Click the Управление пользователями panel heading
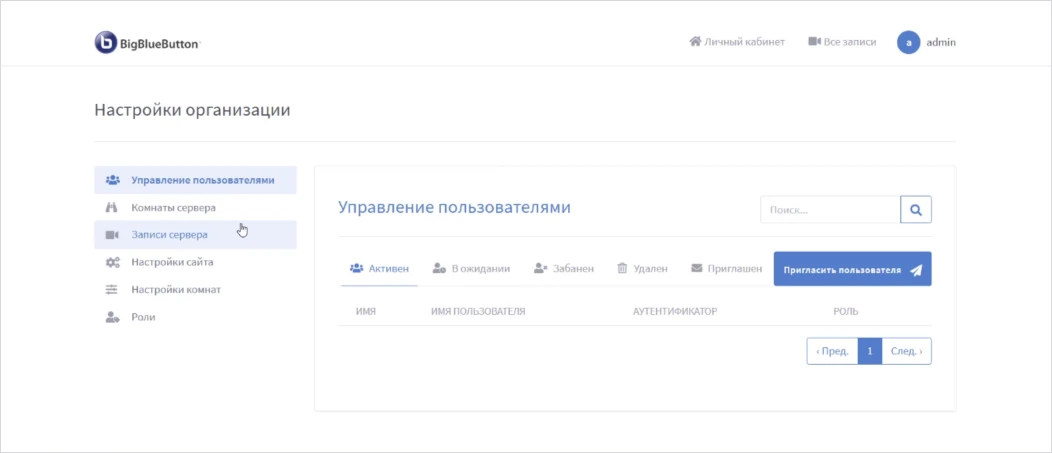 pyautogui.click(x=454, y=207)
